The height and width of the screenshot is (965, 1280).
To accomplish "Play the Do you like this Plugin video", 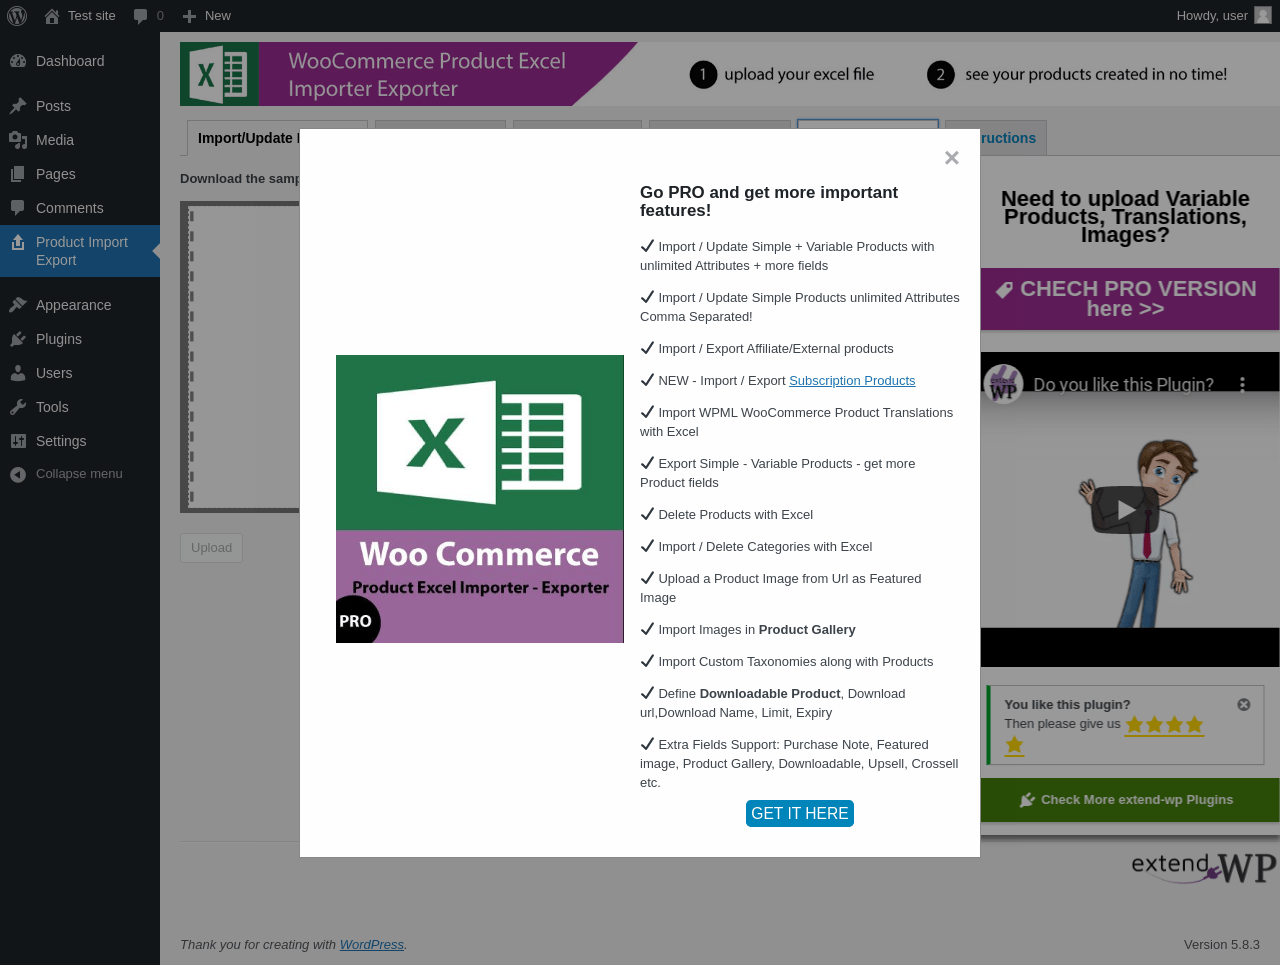I will 1125,510.
